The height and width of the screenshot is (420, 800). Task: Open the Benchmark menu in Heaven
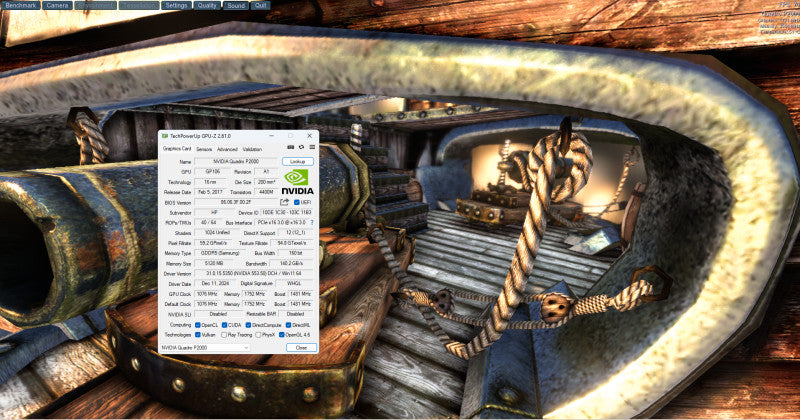[x=20, y=5]
